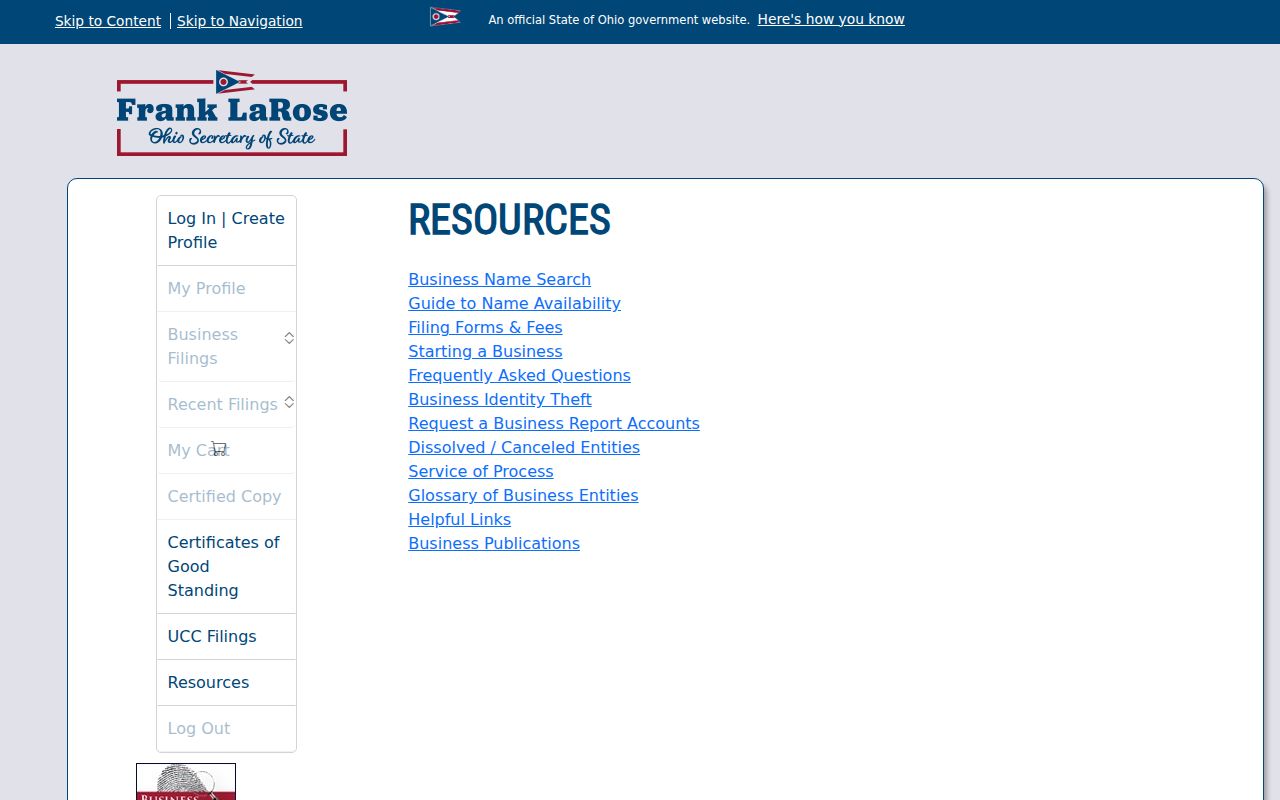
Task: View Frequently Asked Questions link
Action: click(519, 375)
